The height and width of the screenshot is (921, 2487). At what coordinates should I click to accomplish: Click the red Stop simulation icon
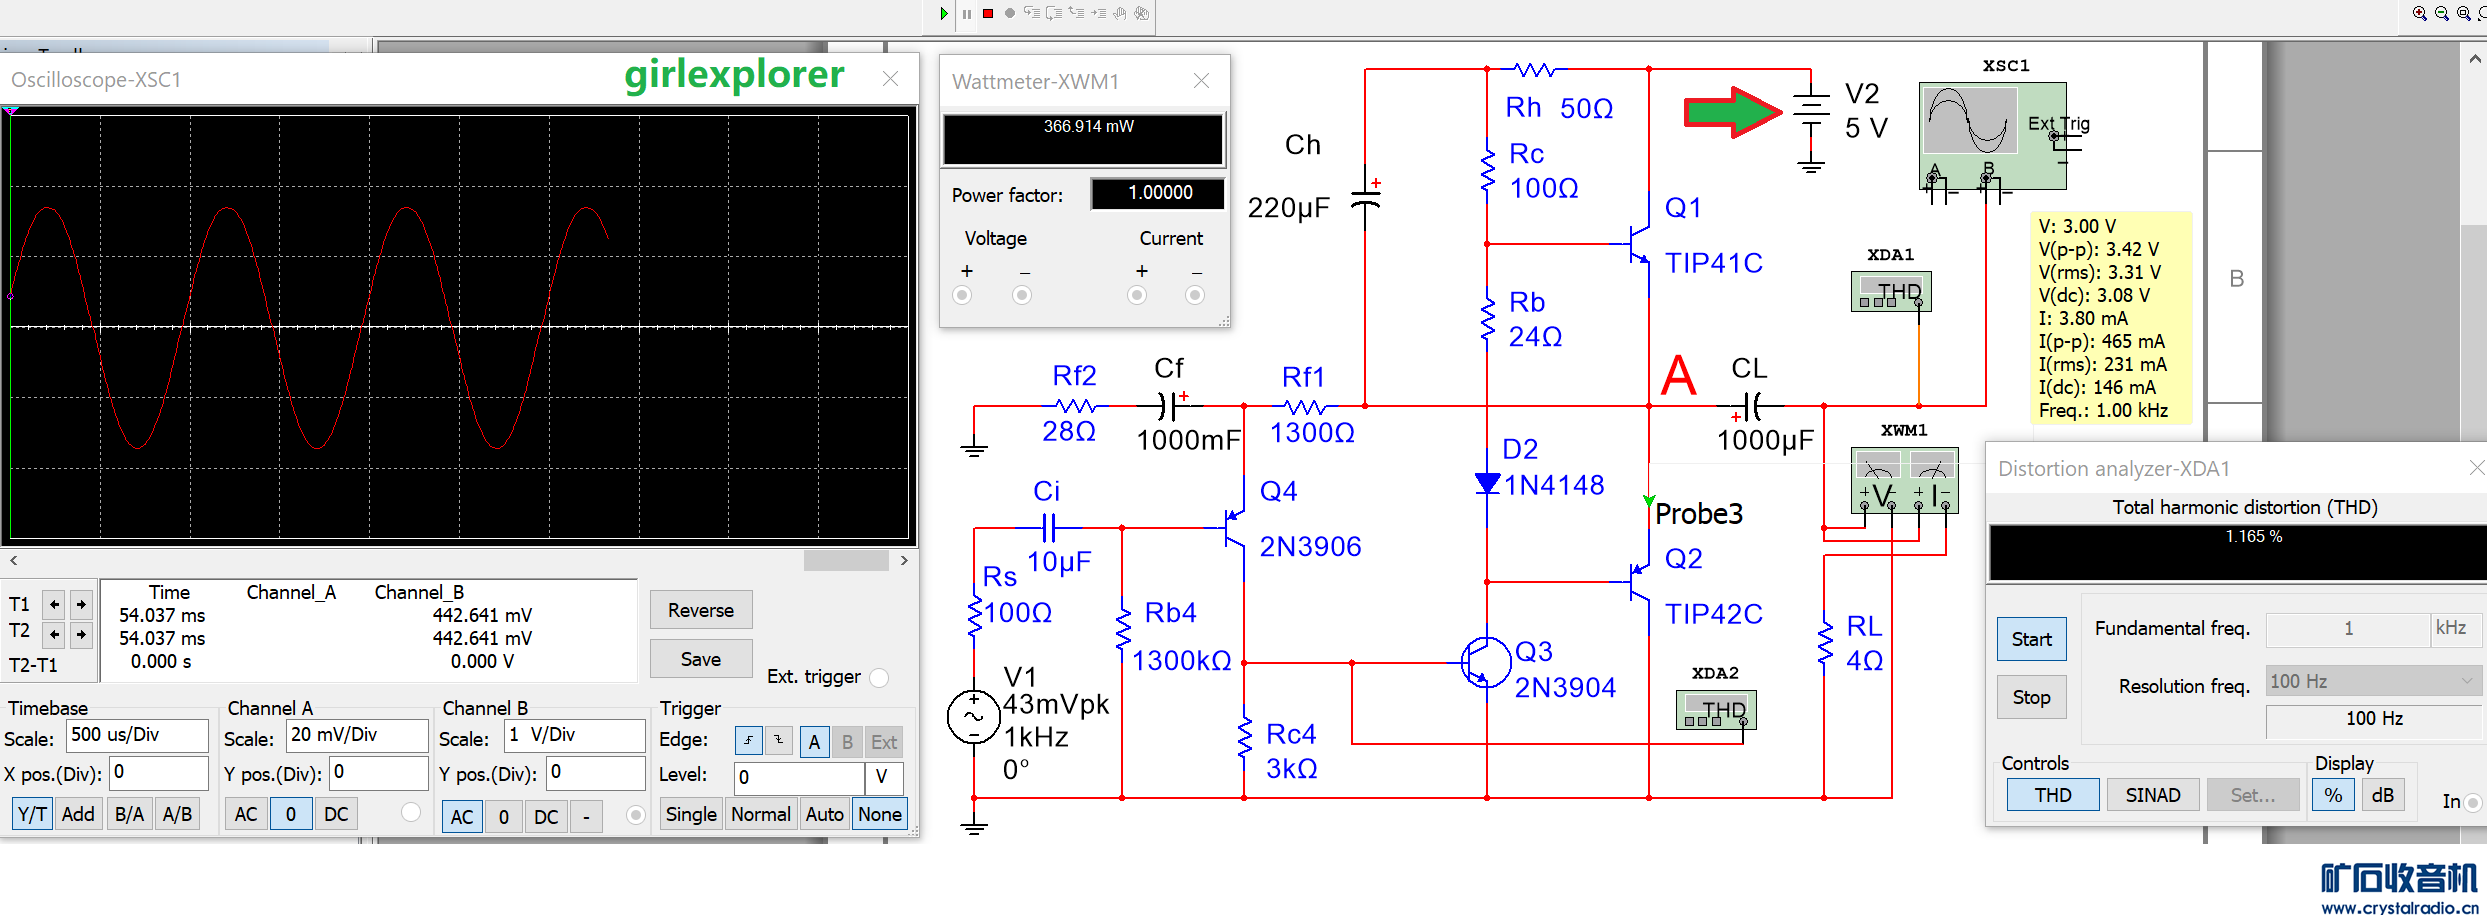988,13
